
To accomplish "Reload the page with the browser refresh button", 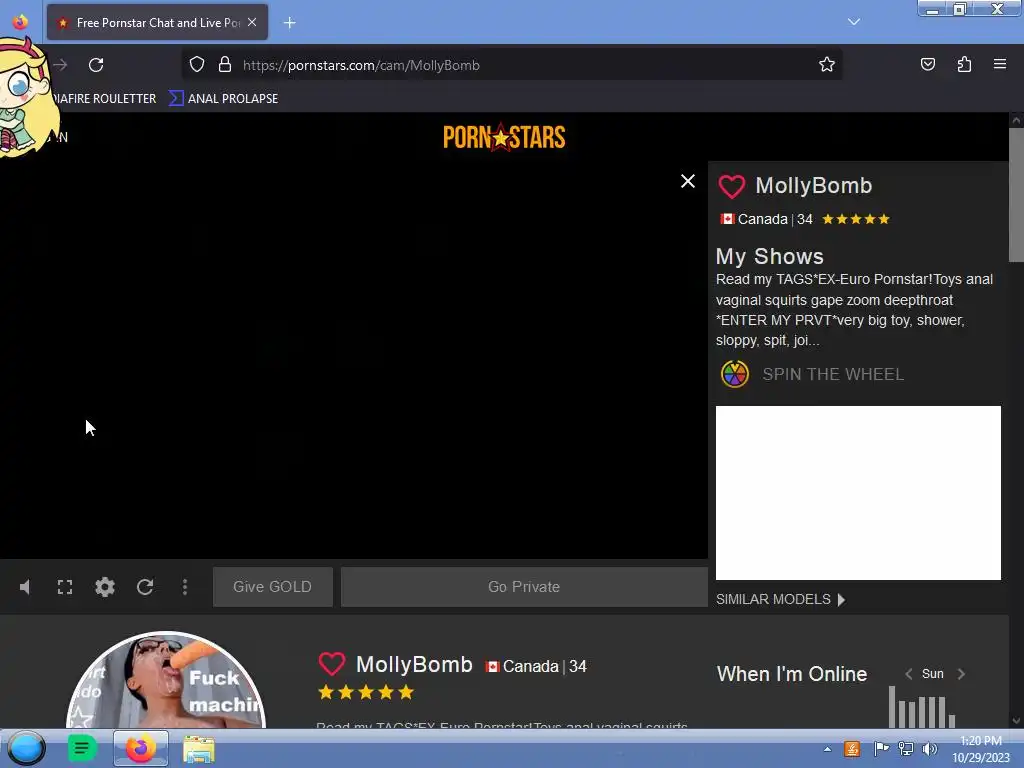I will (x=96, y=65).
